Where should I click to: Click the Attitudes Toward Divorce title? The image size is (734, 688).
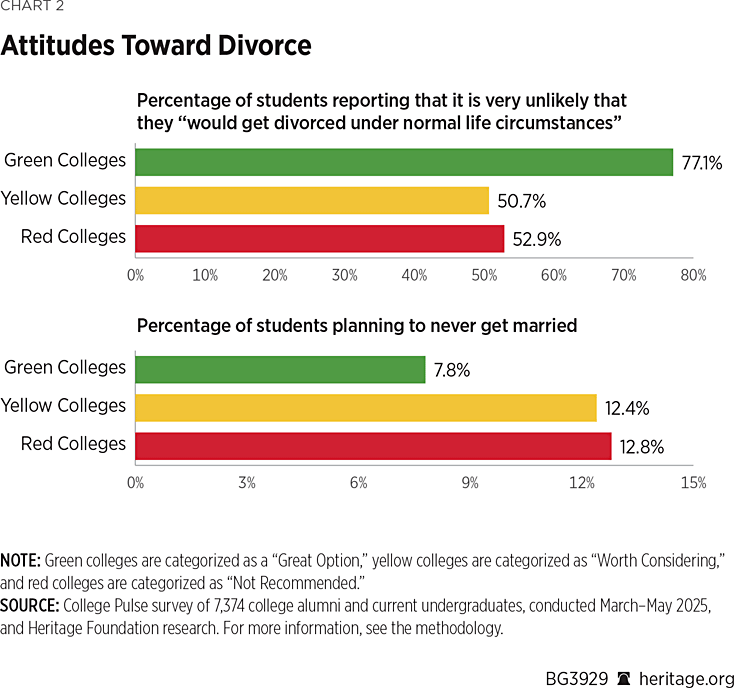pyautogui.click(x=156, y=45)
